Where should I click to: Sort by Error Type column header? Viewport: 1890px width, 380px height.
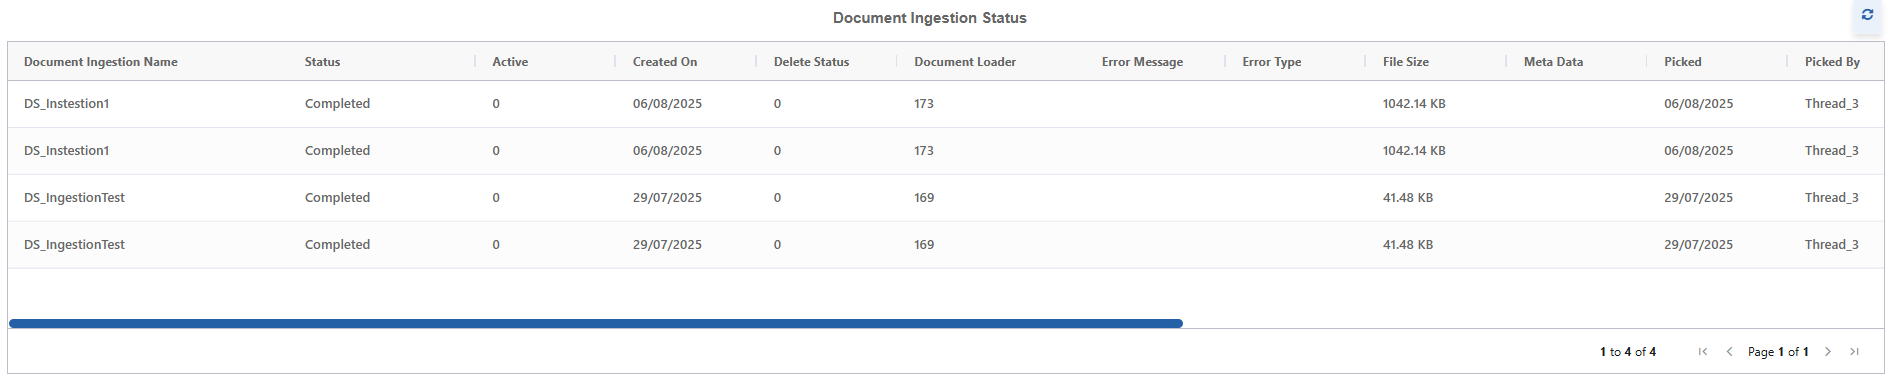[1272, 62]
